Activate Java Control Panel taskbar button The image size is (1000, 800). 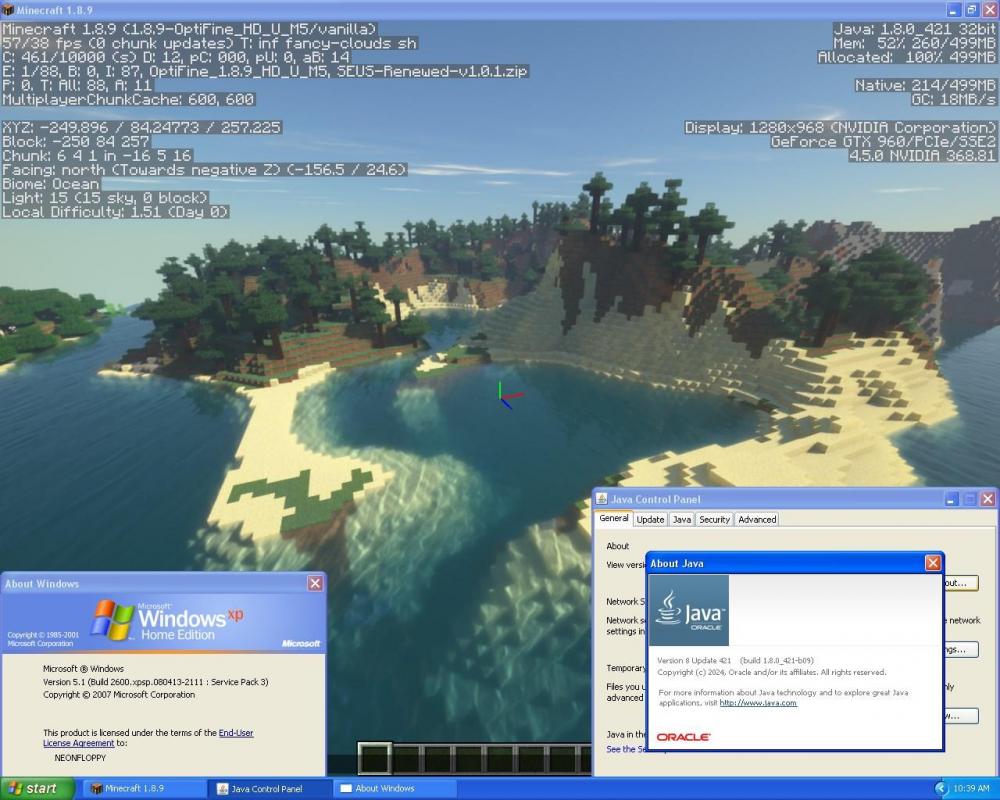pos(270,789)
